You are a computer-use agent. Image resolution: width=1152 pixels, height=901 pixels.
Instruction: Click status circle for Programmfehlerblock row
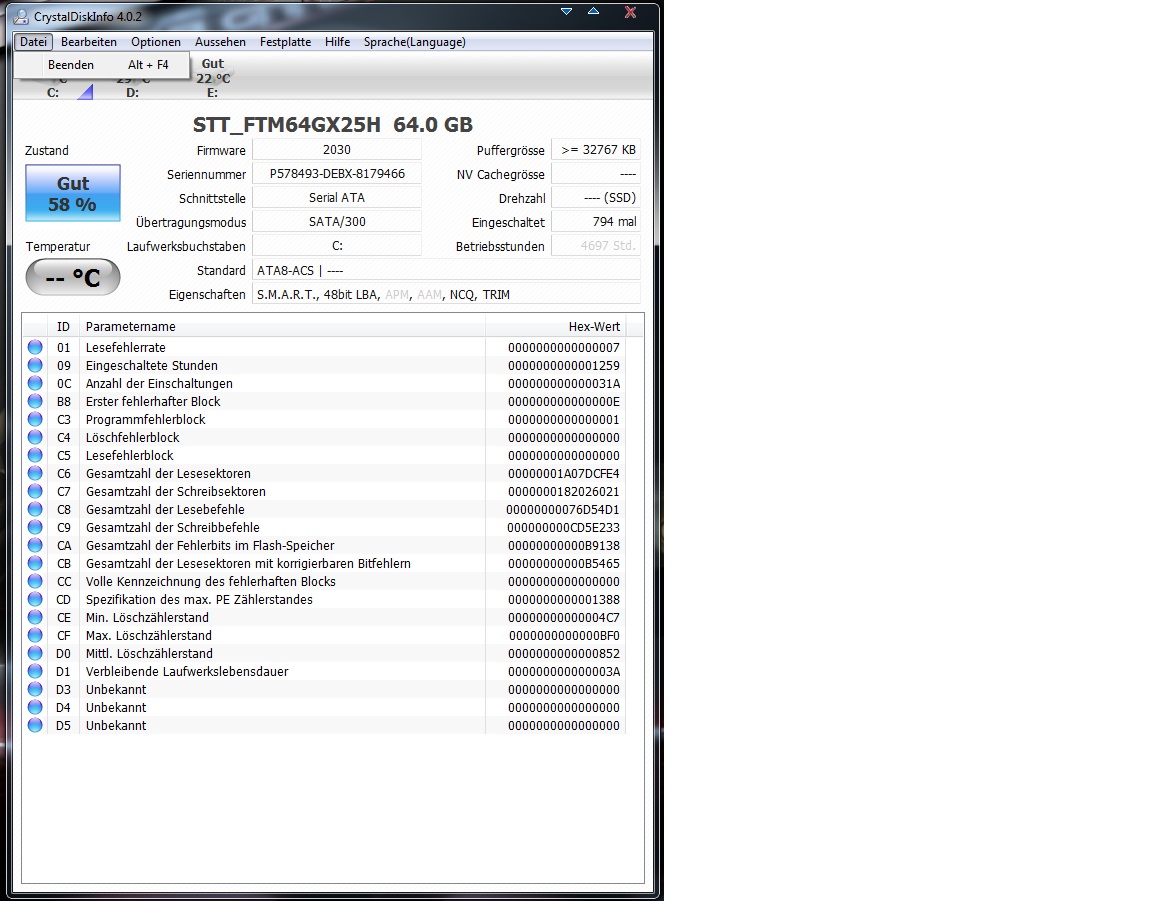[x=35, y=419]
